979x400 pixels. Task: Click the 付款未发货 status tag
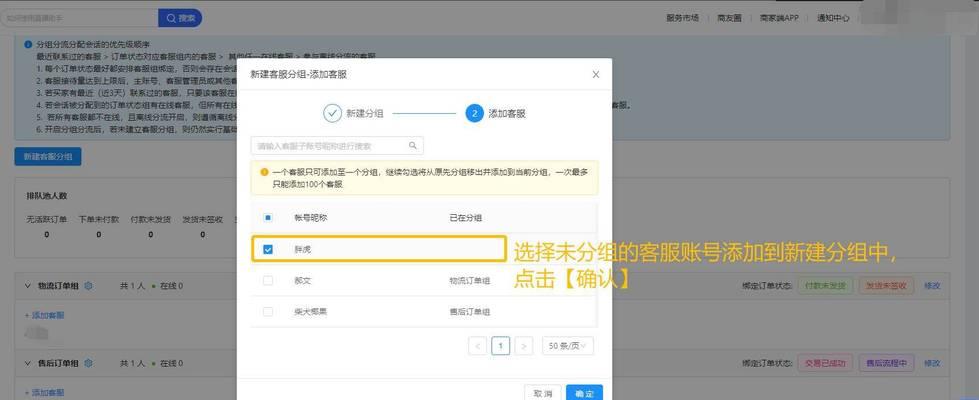(x=826, y=286)
